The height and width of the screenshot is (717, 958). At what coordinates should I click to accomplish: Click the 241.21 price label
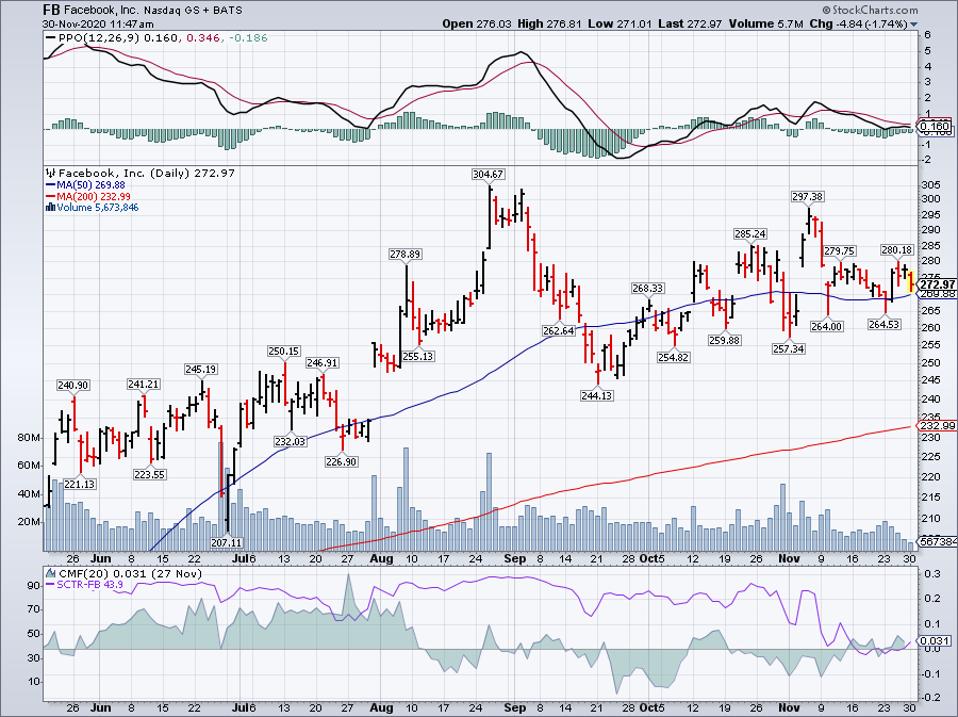tap(144, 384)
